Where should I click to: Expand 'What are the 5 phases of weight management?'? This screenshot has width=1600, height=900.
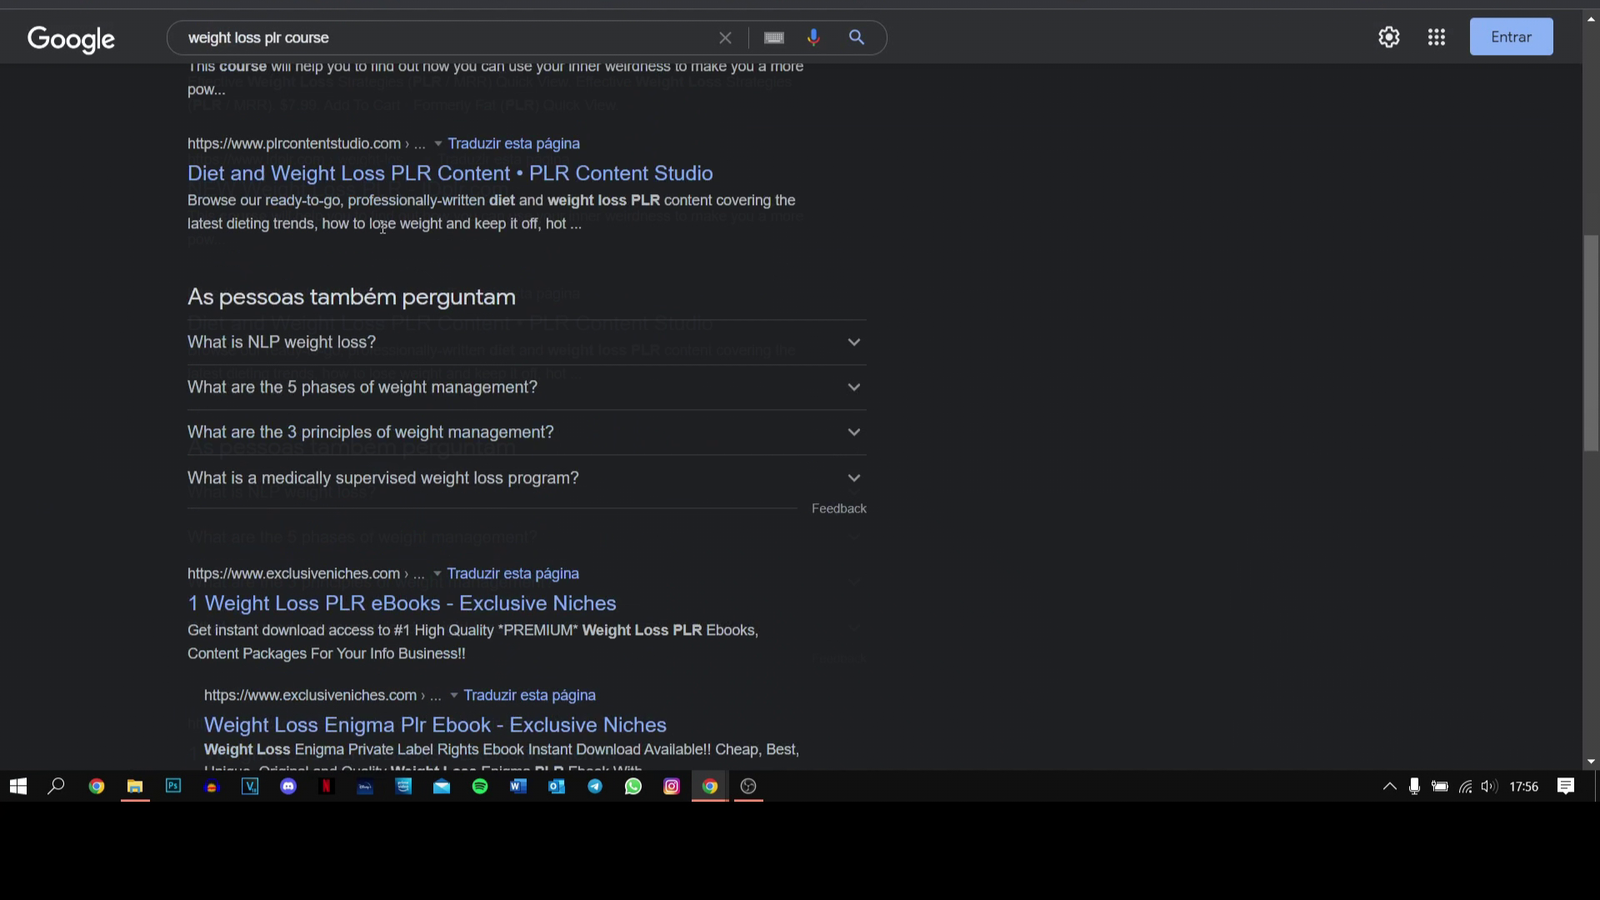(526, 387)
